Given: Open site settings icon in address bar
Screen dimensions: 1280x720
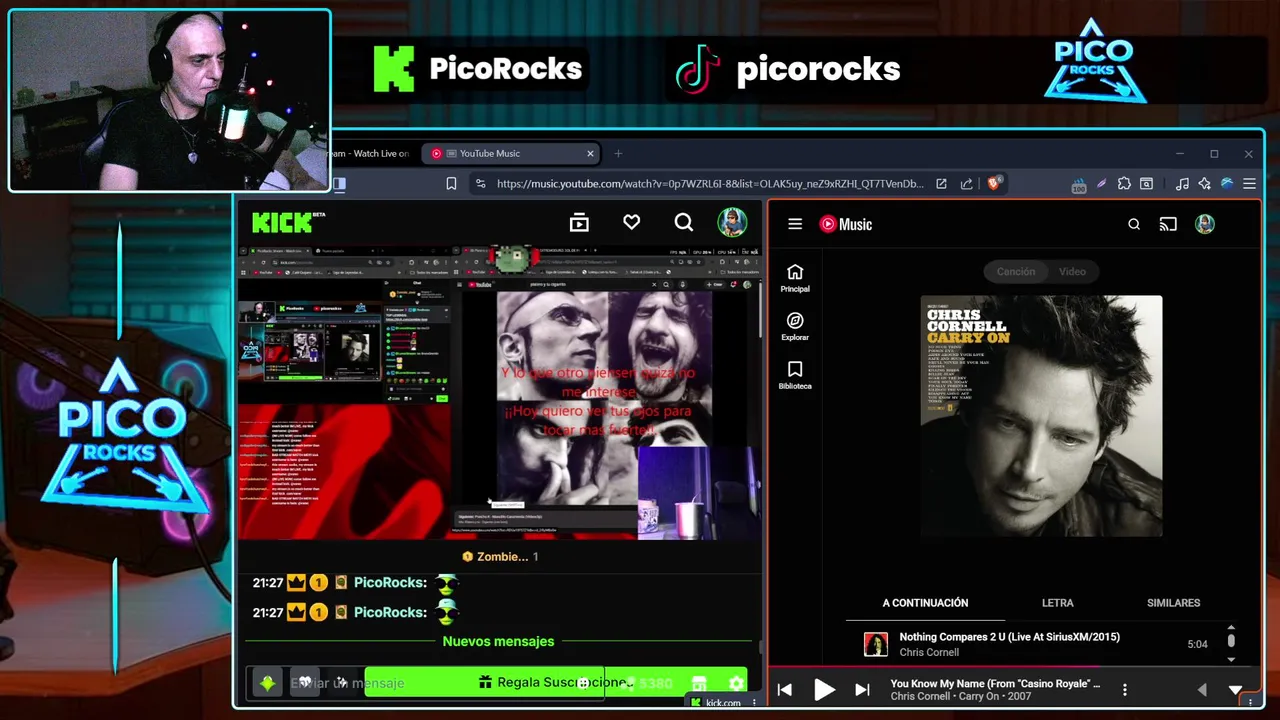Looking at the screenshot, I should 480,183.
